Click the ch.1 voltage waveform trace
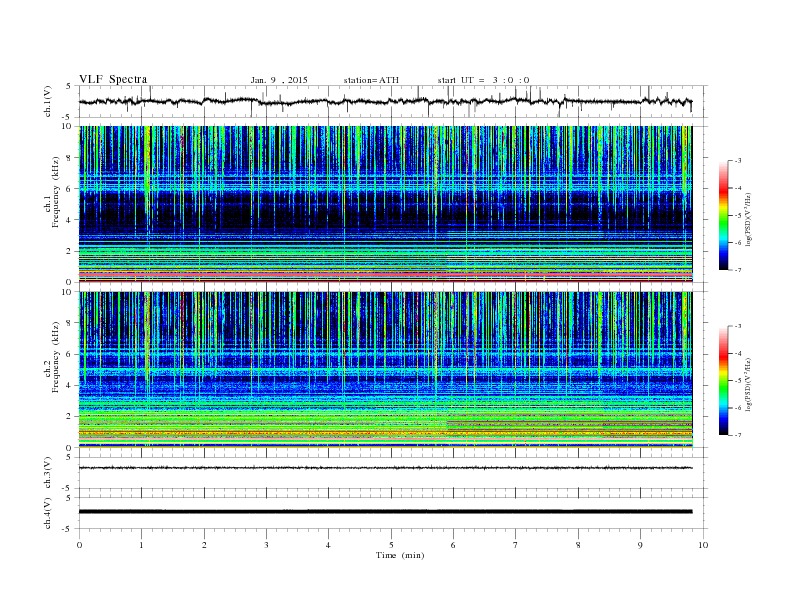Viewport: 792px width, 612px height. click(x=385, y=101)
